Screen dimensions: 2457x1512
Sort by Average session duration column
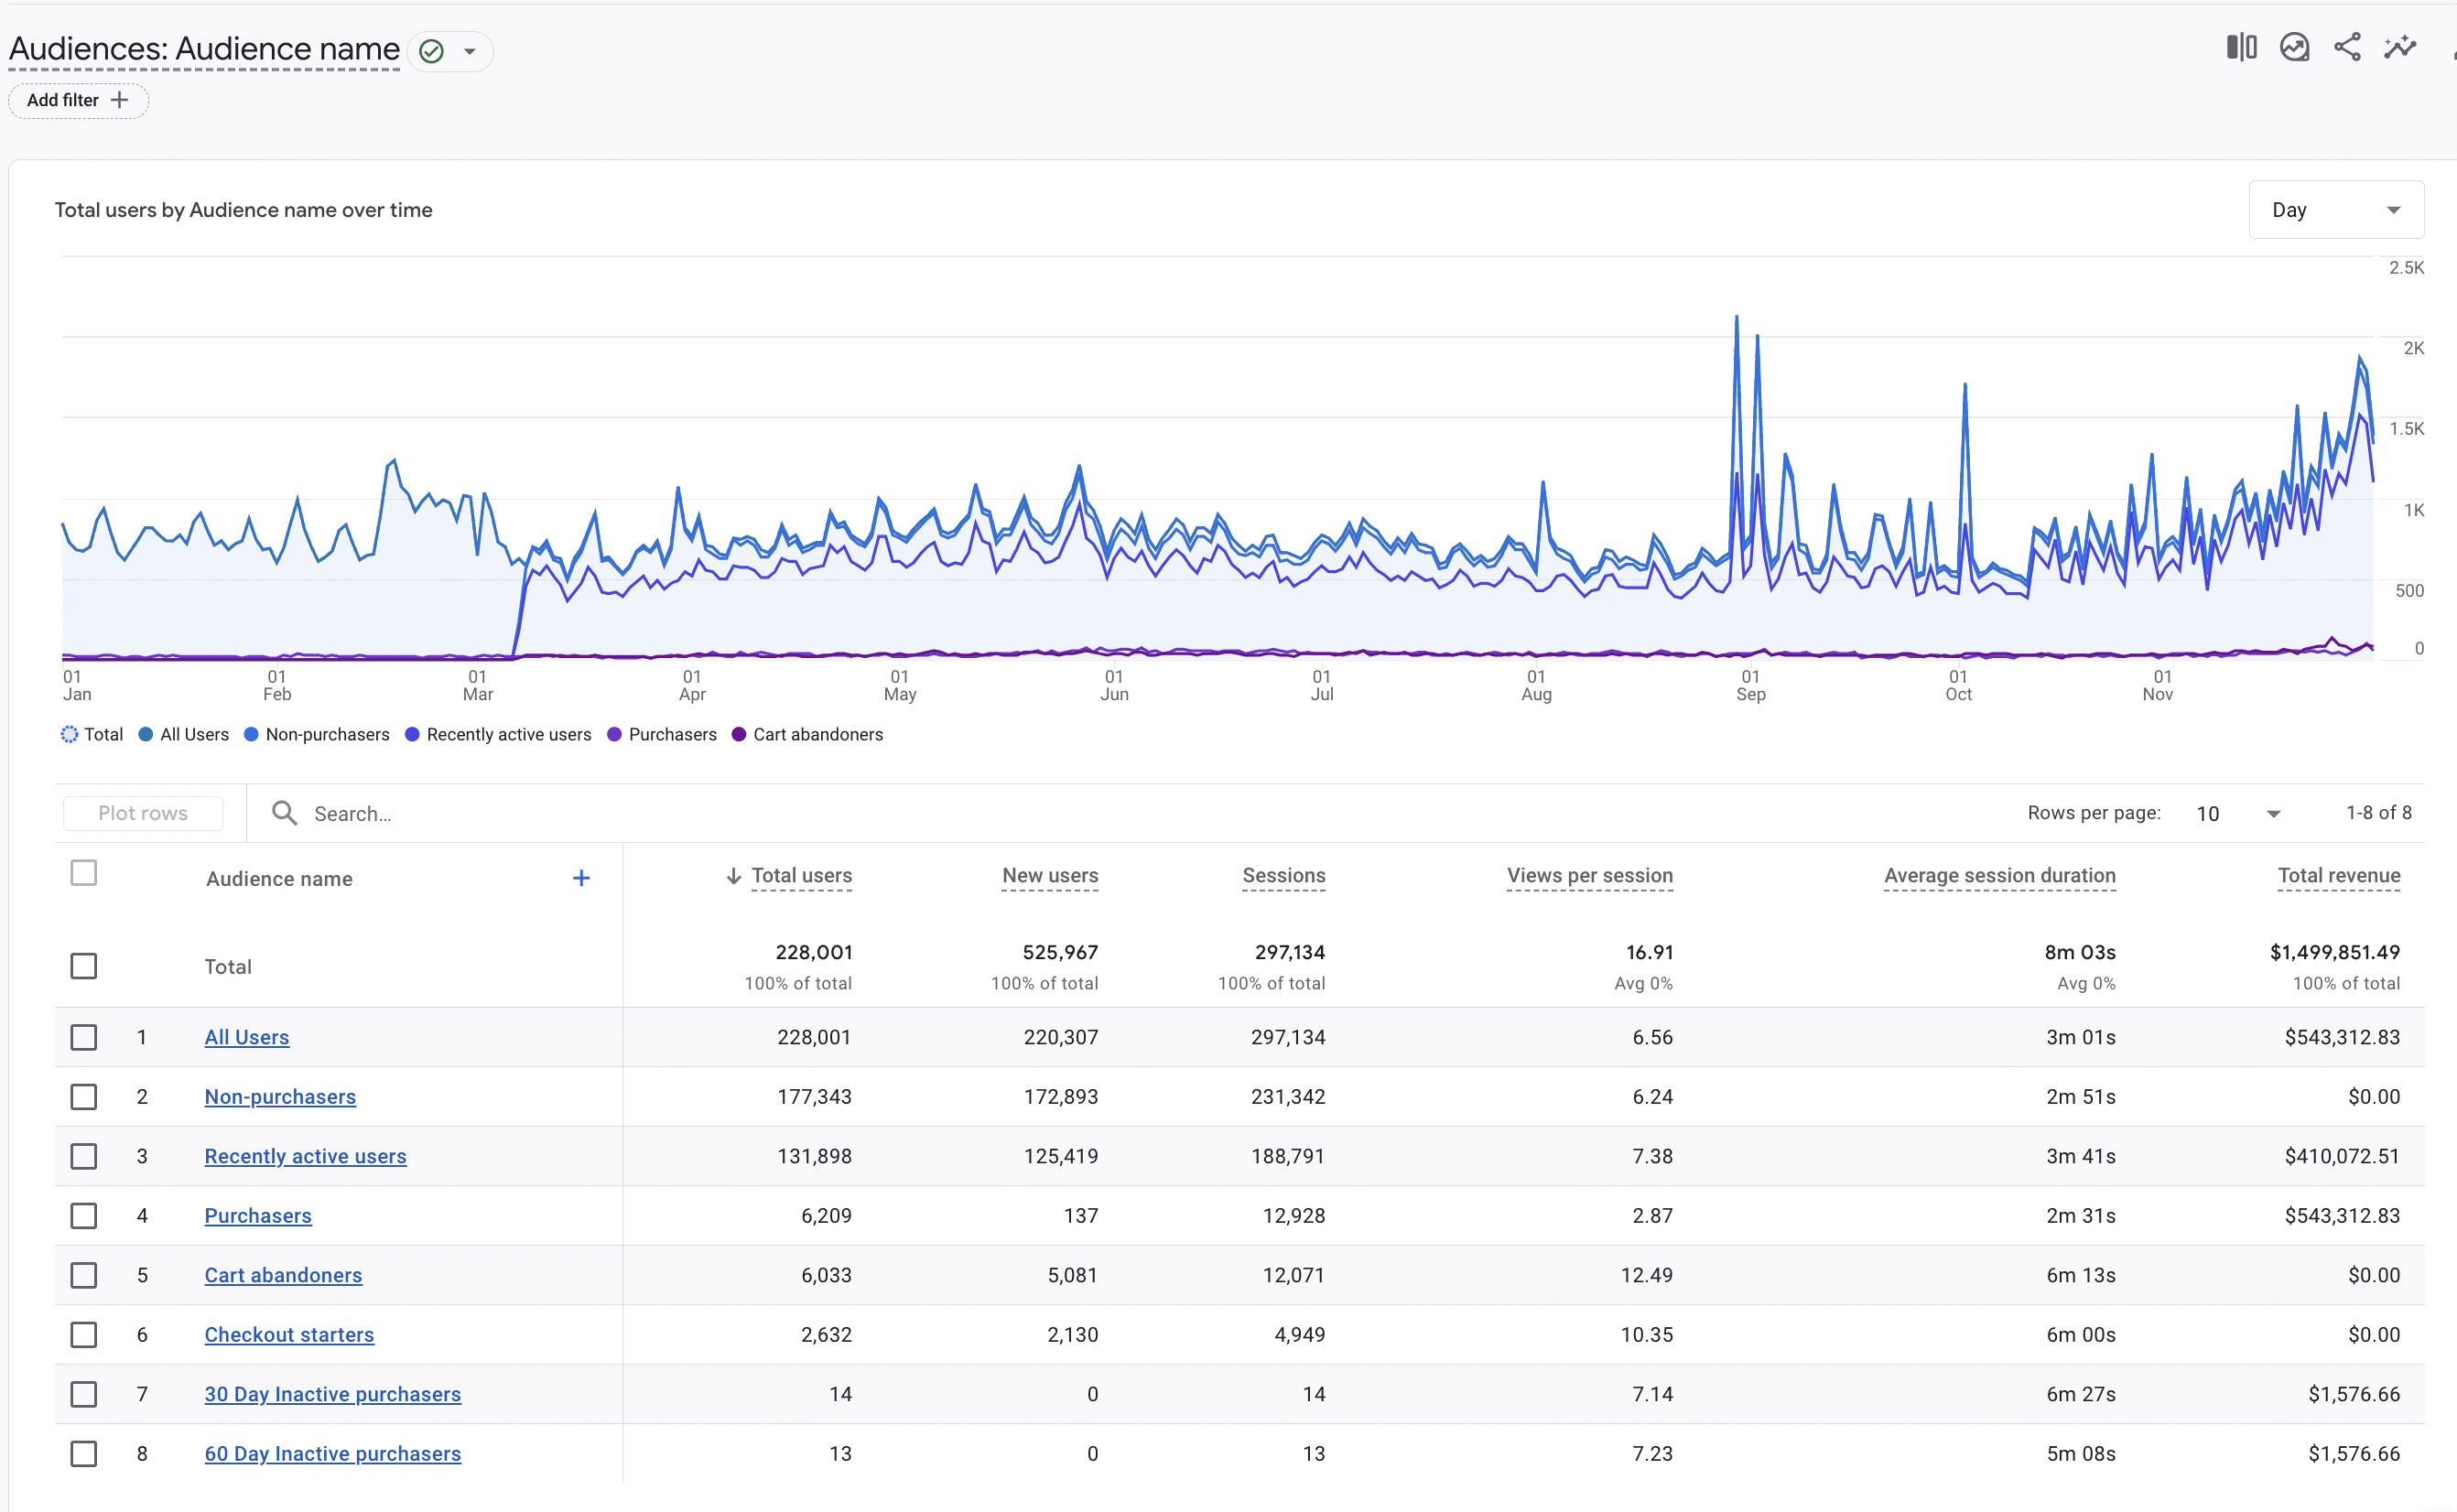[2000, 876]
